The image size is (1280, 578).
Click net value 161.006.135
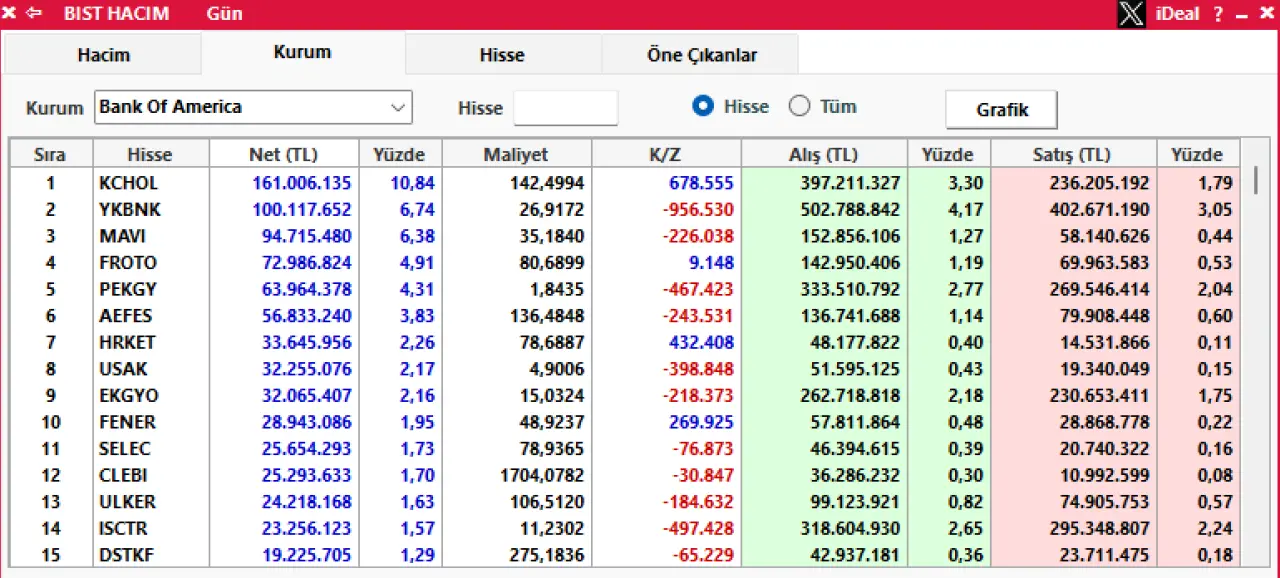[x=302, y=183]
